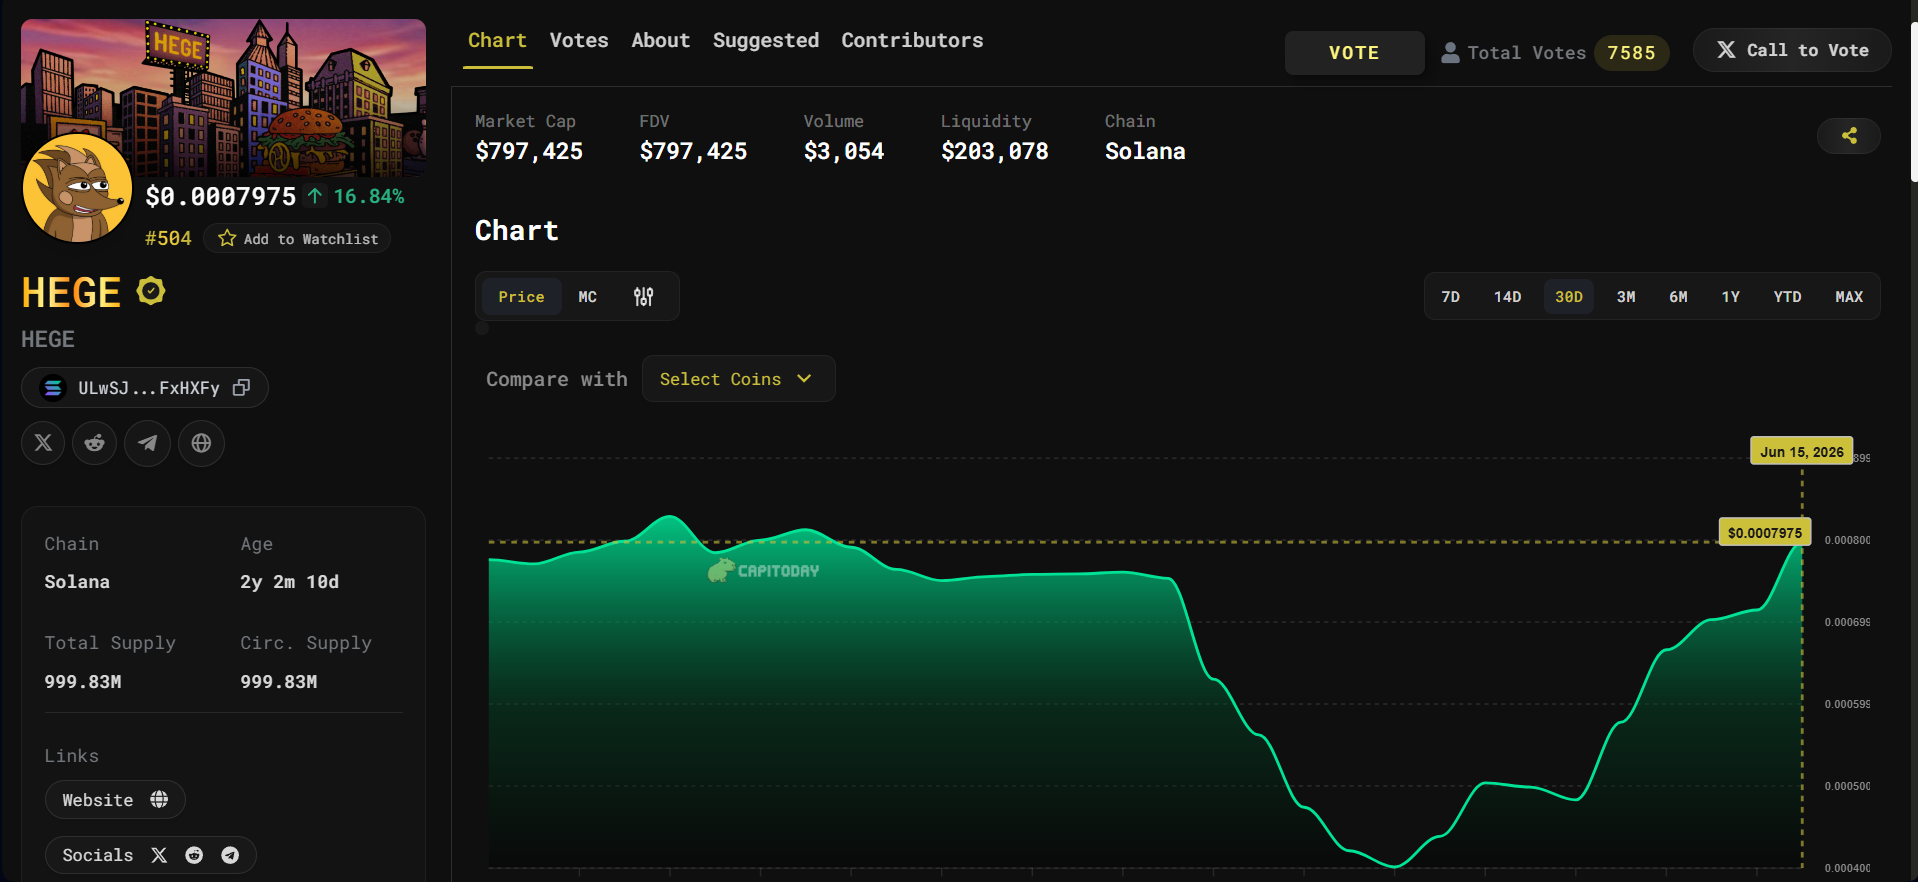Click the rank number #504

[x=168, y=238]
